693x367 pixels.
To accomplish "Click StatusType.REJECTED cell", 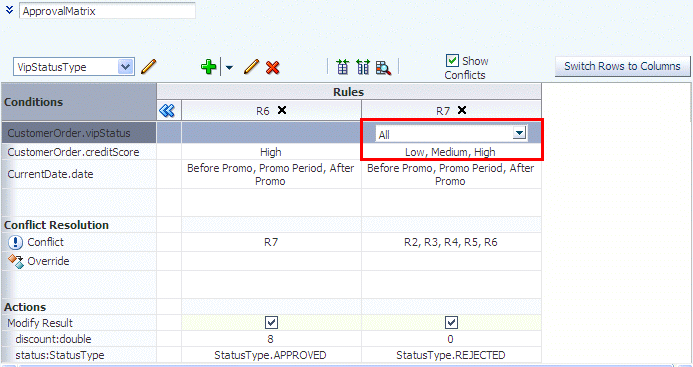I will click(451, 355).
